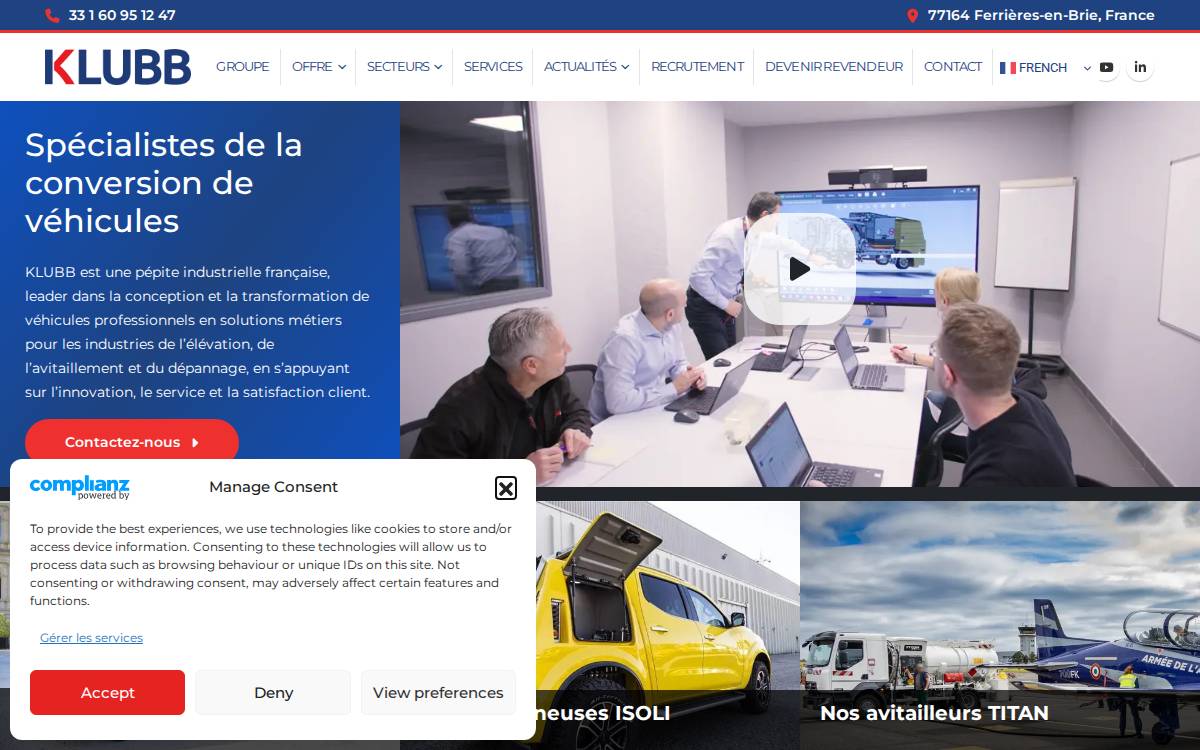Call the number 33 1 60 95 12 47
Viewport: 1200px width, 750px height.
point(122,15)
